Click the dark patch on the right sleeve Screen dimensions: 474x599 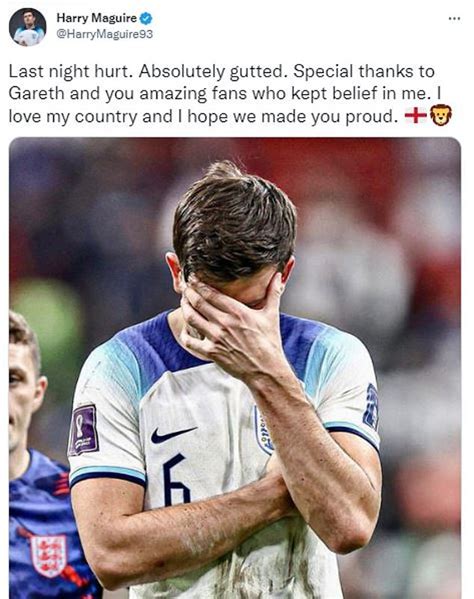click(x=370, y=407)
